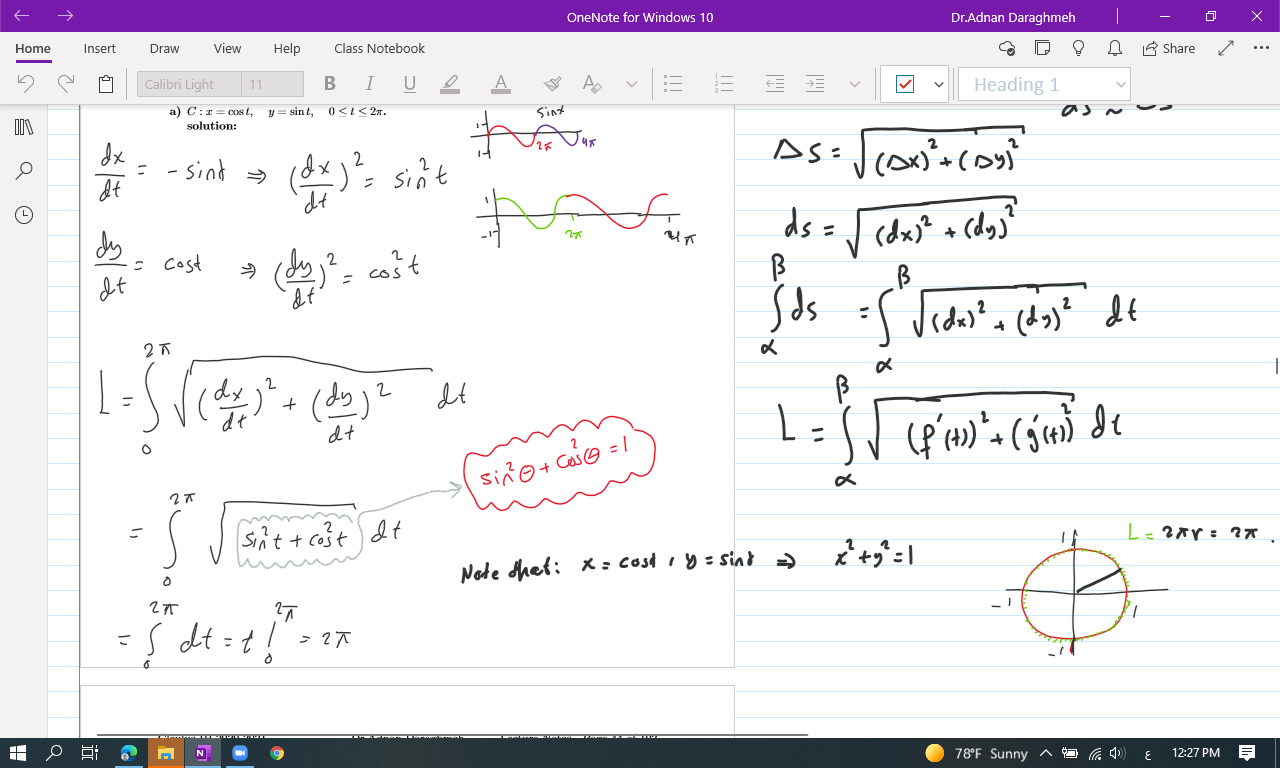Viewport: 1280px width, 768px height.
Task: Show recent notes list
Action: coord(24,214)
